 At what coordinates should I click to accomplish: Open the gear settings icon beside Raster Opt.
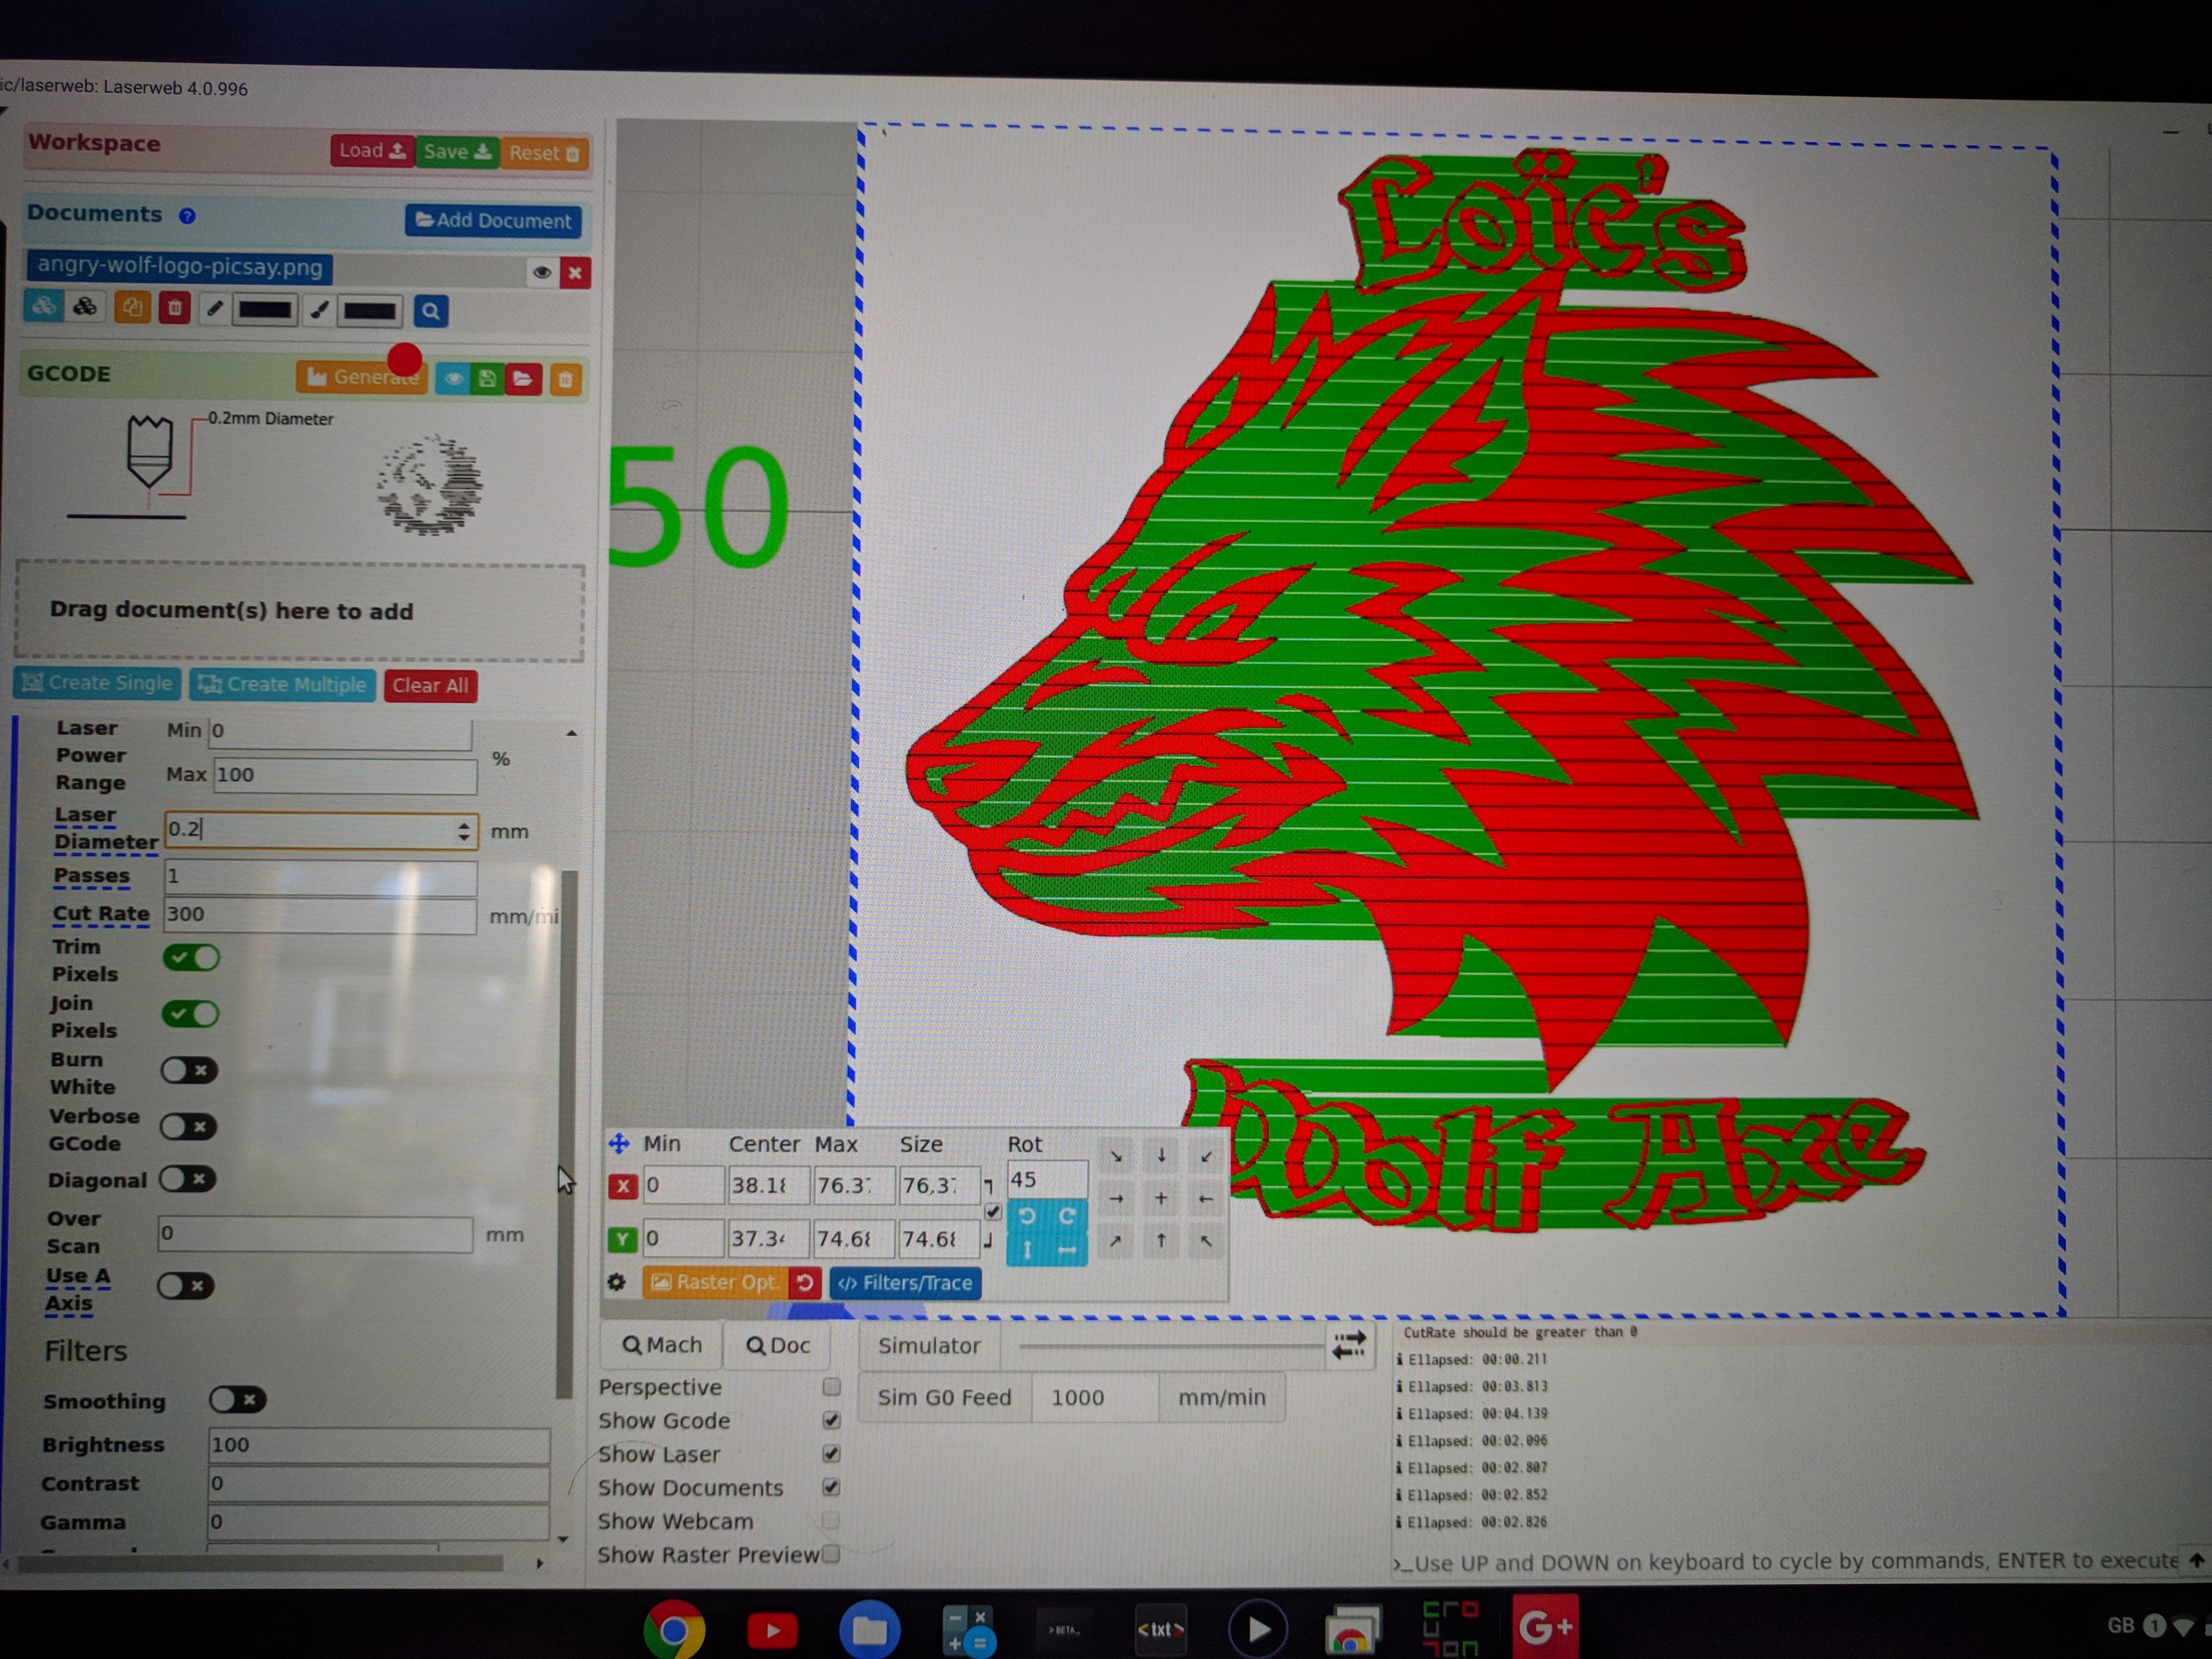[x=617, y=1282]
